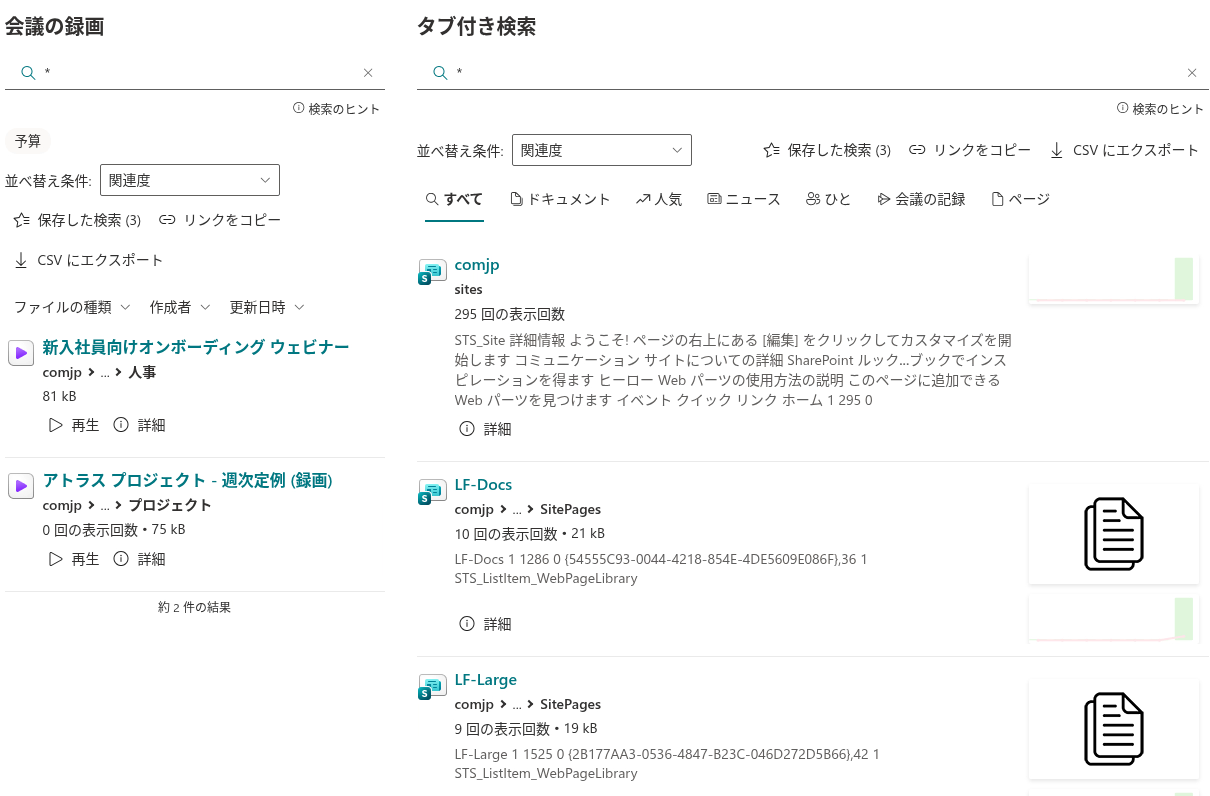
Task: Open 検索のヒント in 会議の録画 panel
Action: [x=337, y=109]
